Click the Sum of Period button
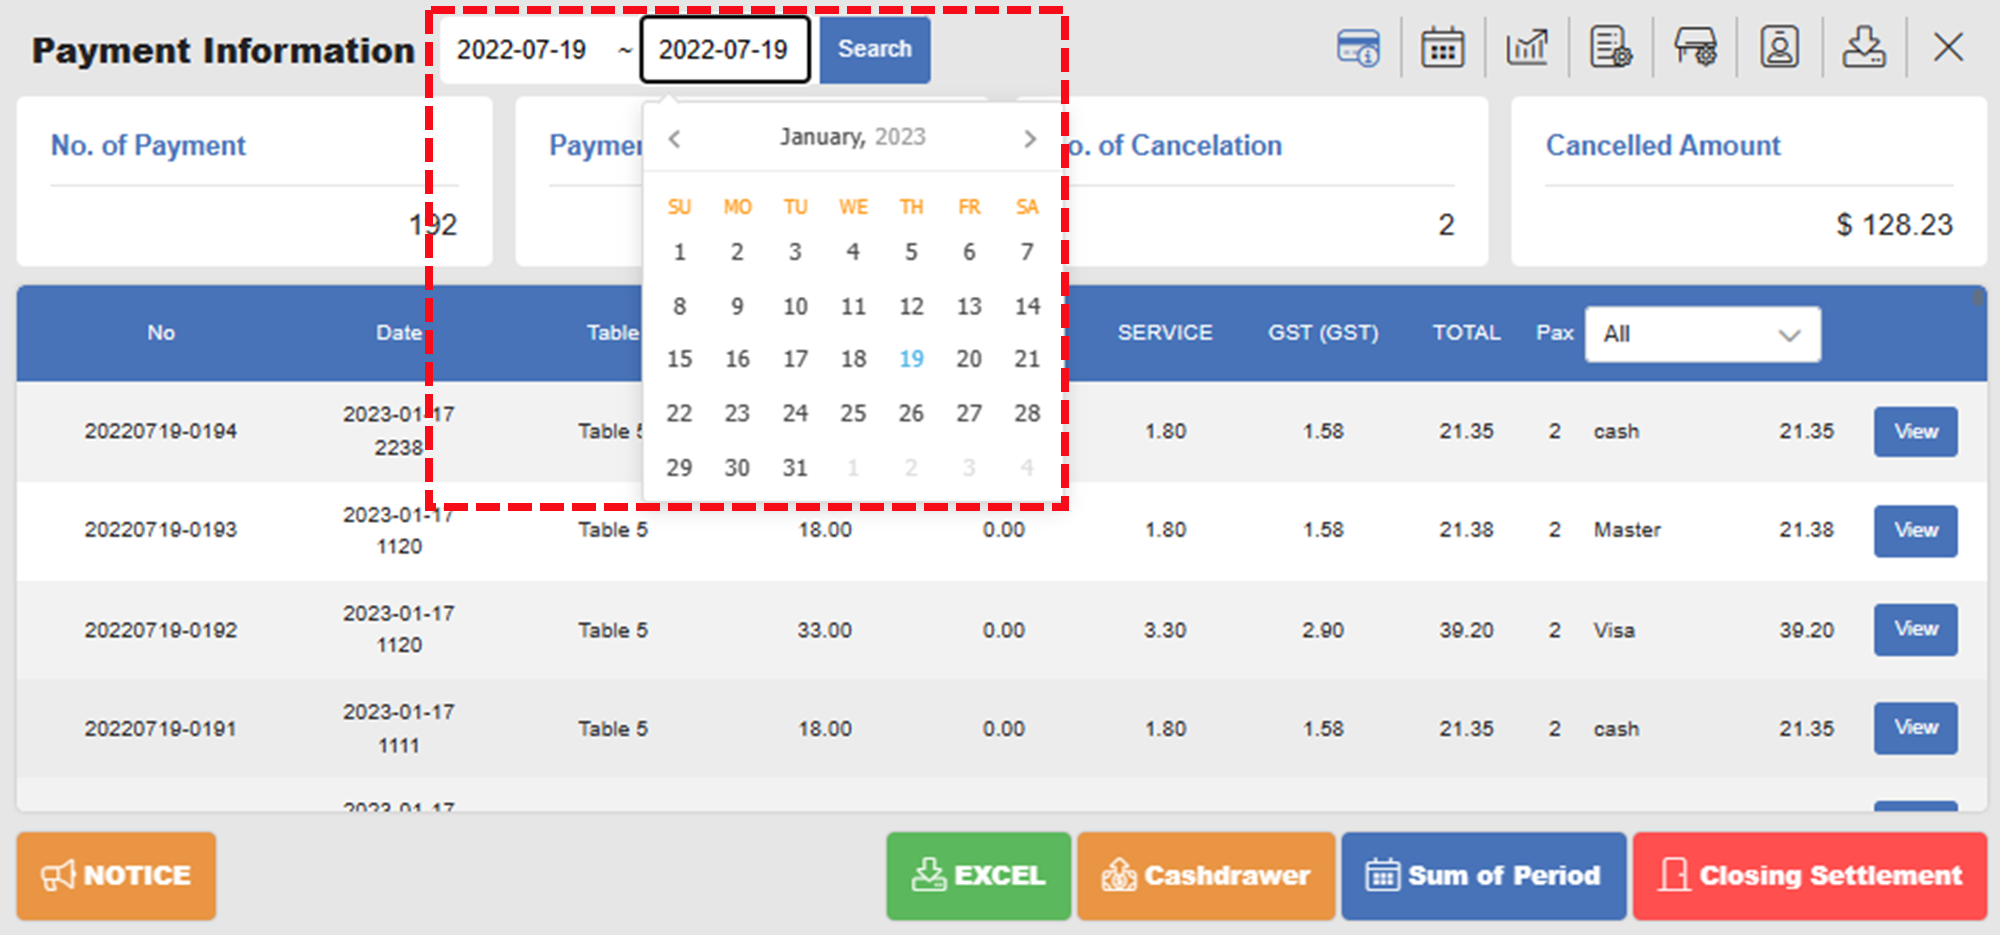This screenshot has width=2000, height=935. pos(1483,875)
